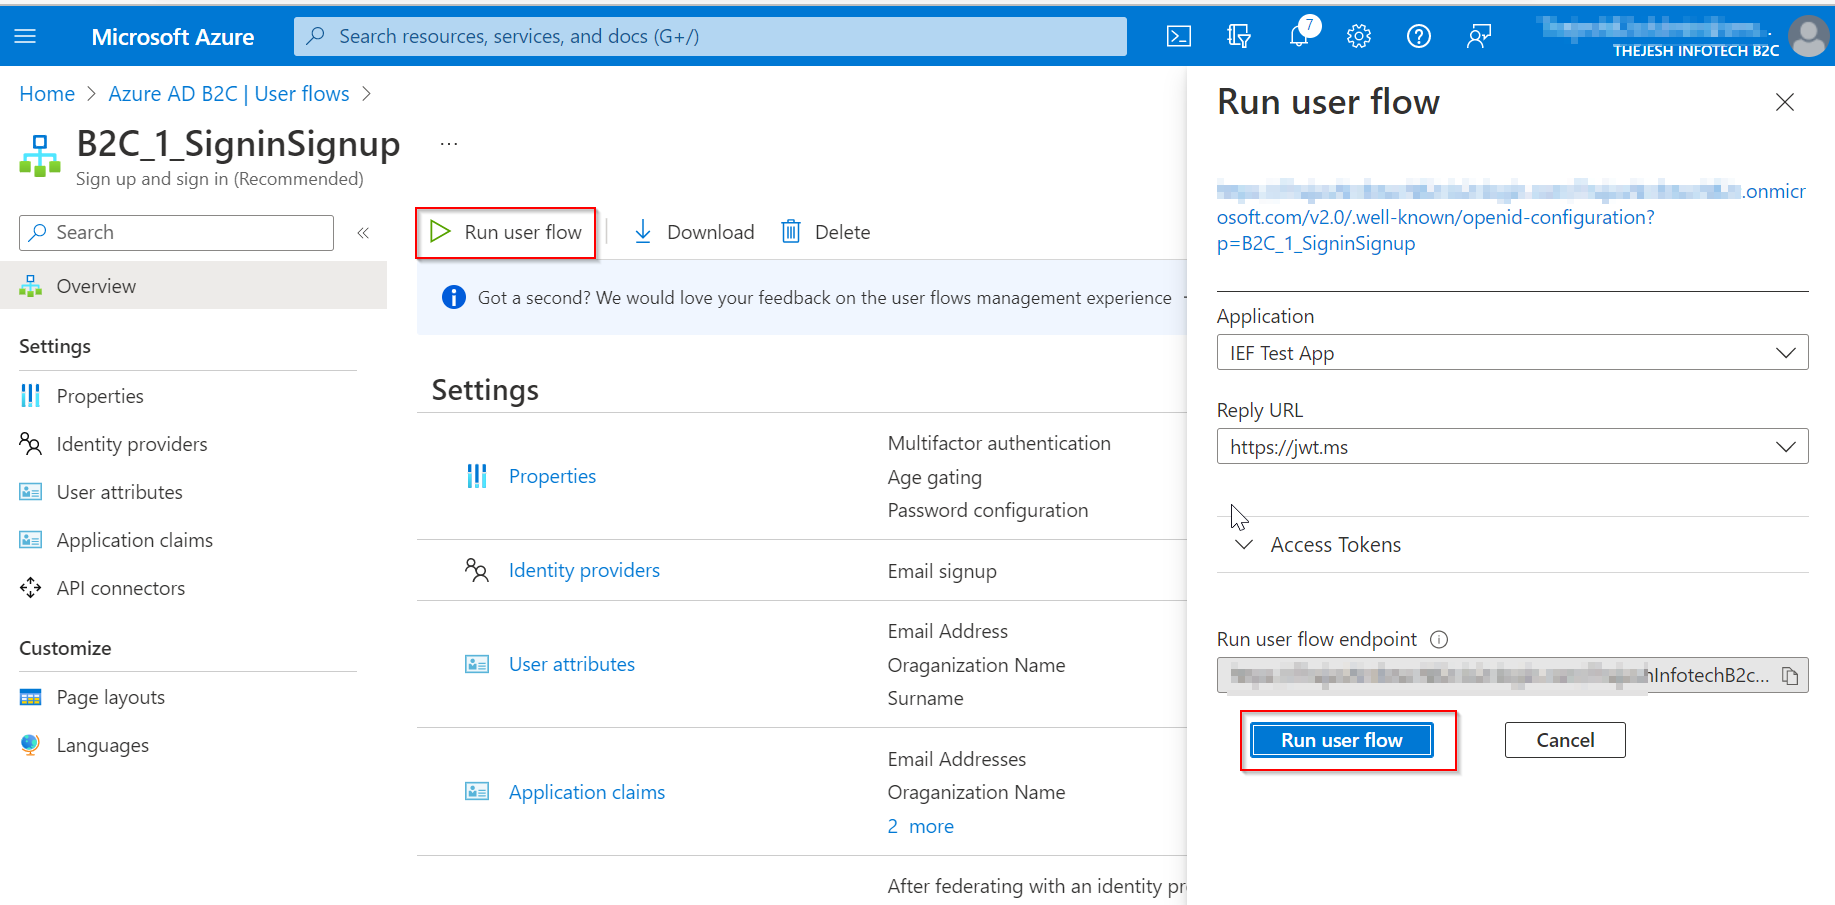This screenshot has height=905, width=1835.
Task: Click the Identity providers icon in main Settings list
Action: 477,570
